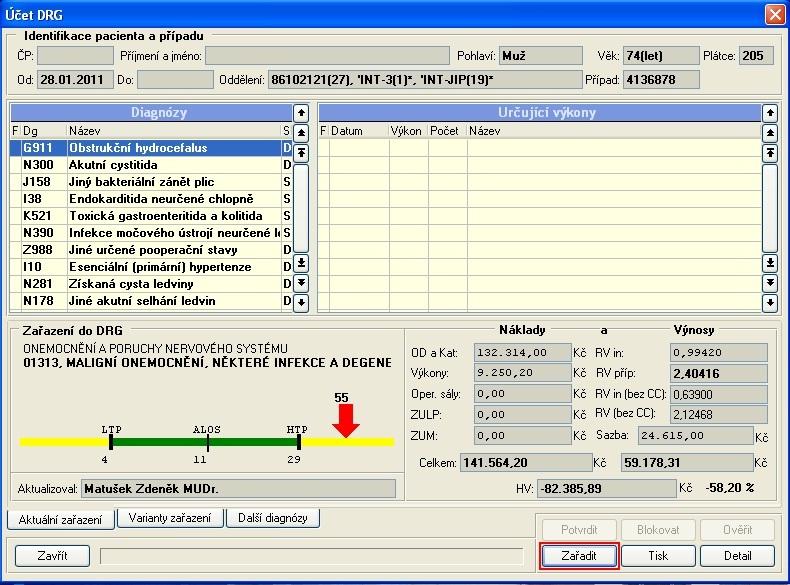Select row Z988 Jiné určené pooperační stavy
790x585 pixels.
coord(151,250)
